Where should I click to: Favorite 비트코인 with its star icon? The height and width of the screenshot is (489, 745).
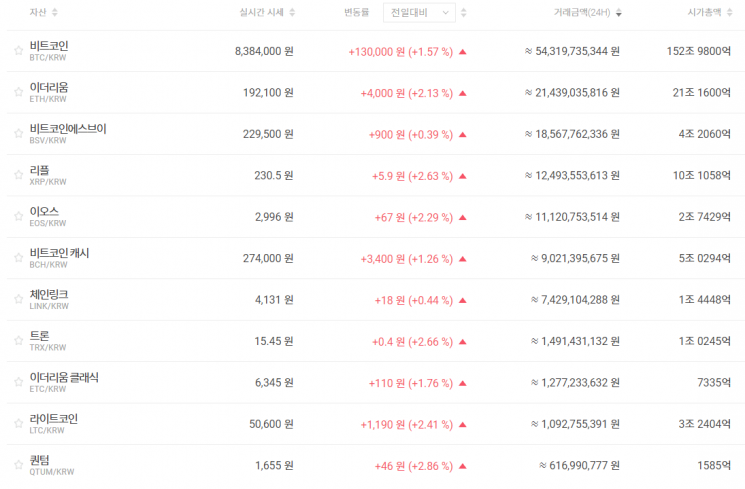tap(18, 50)
